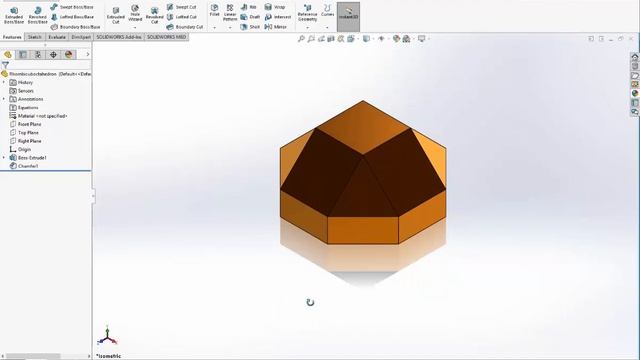Open View Settings monitor icon
The height and width of the screenshot is (360, 640).
pyautogui.click(x=422, y=39)
